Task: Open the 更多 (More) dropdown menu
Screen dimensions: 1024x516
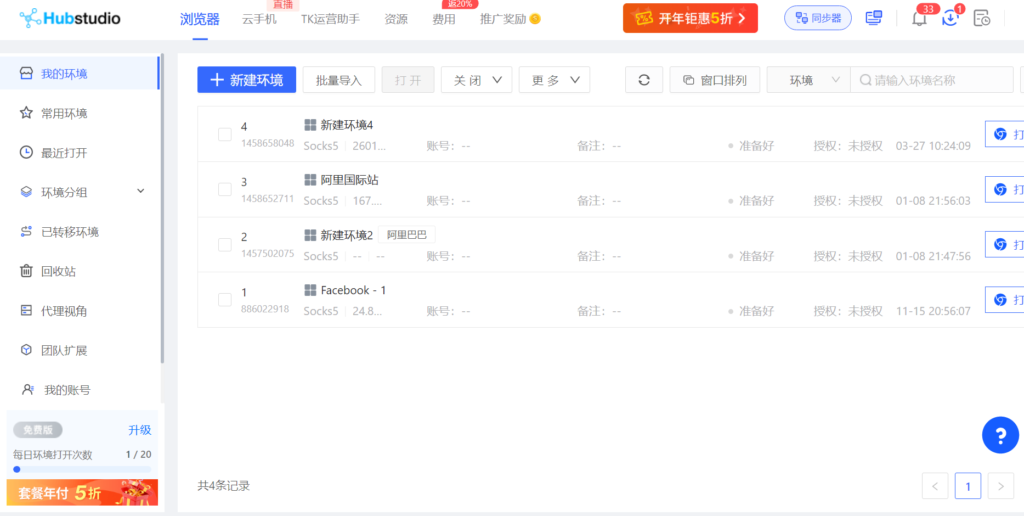Action: pos(554,80)
